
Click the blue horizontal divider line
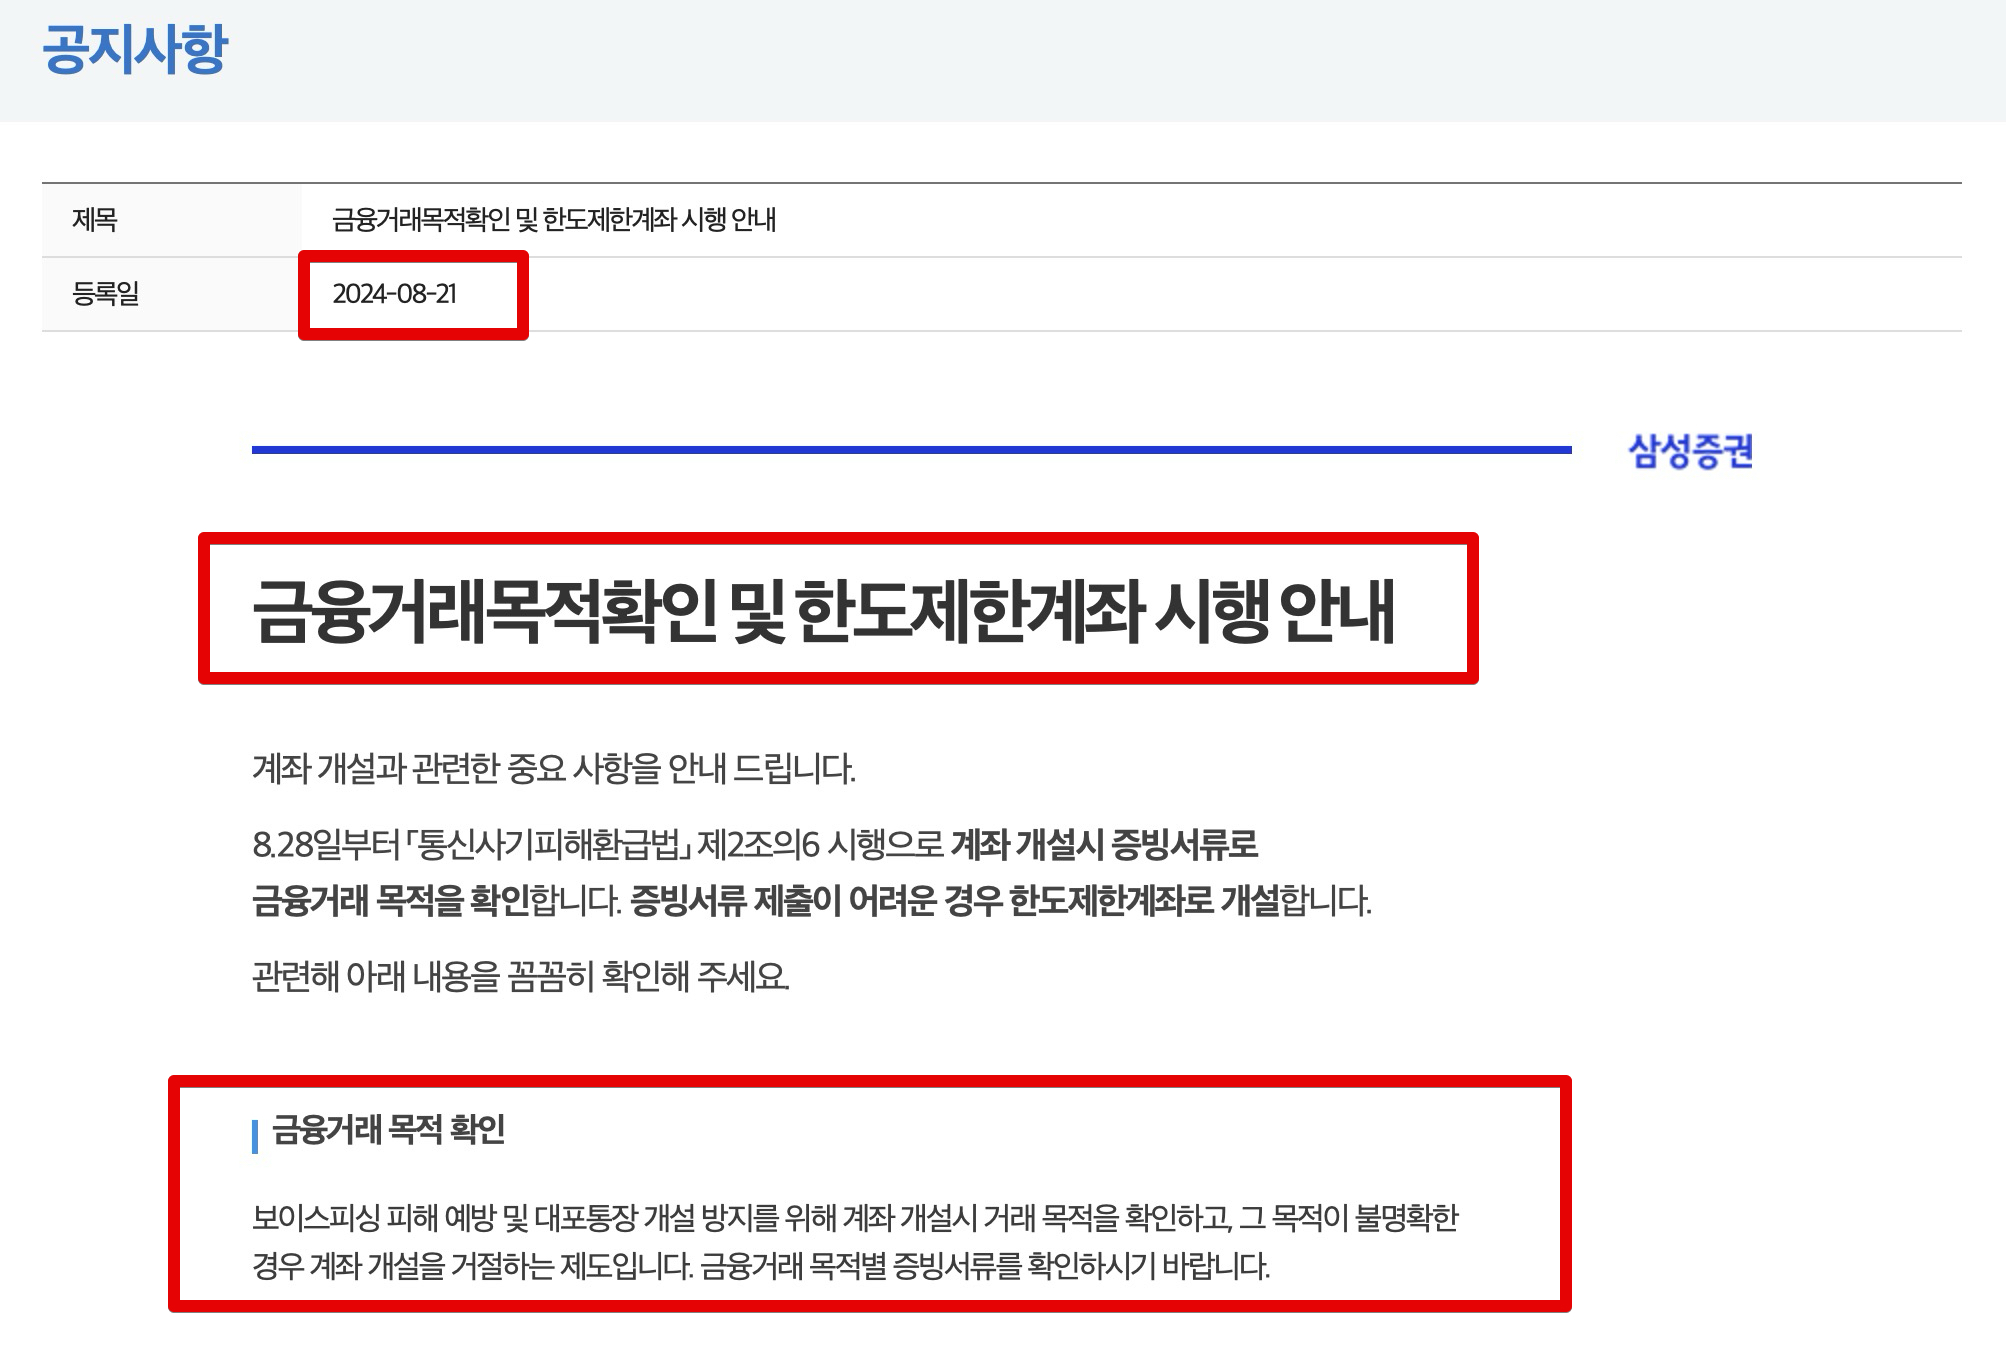(x=910, y=450)
